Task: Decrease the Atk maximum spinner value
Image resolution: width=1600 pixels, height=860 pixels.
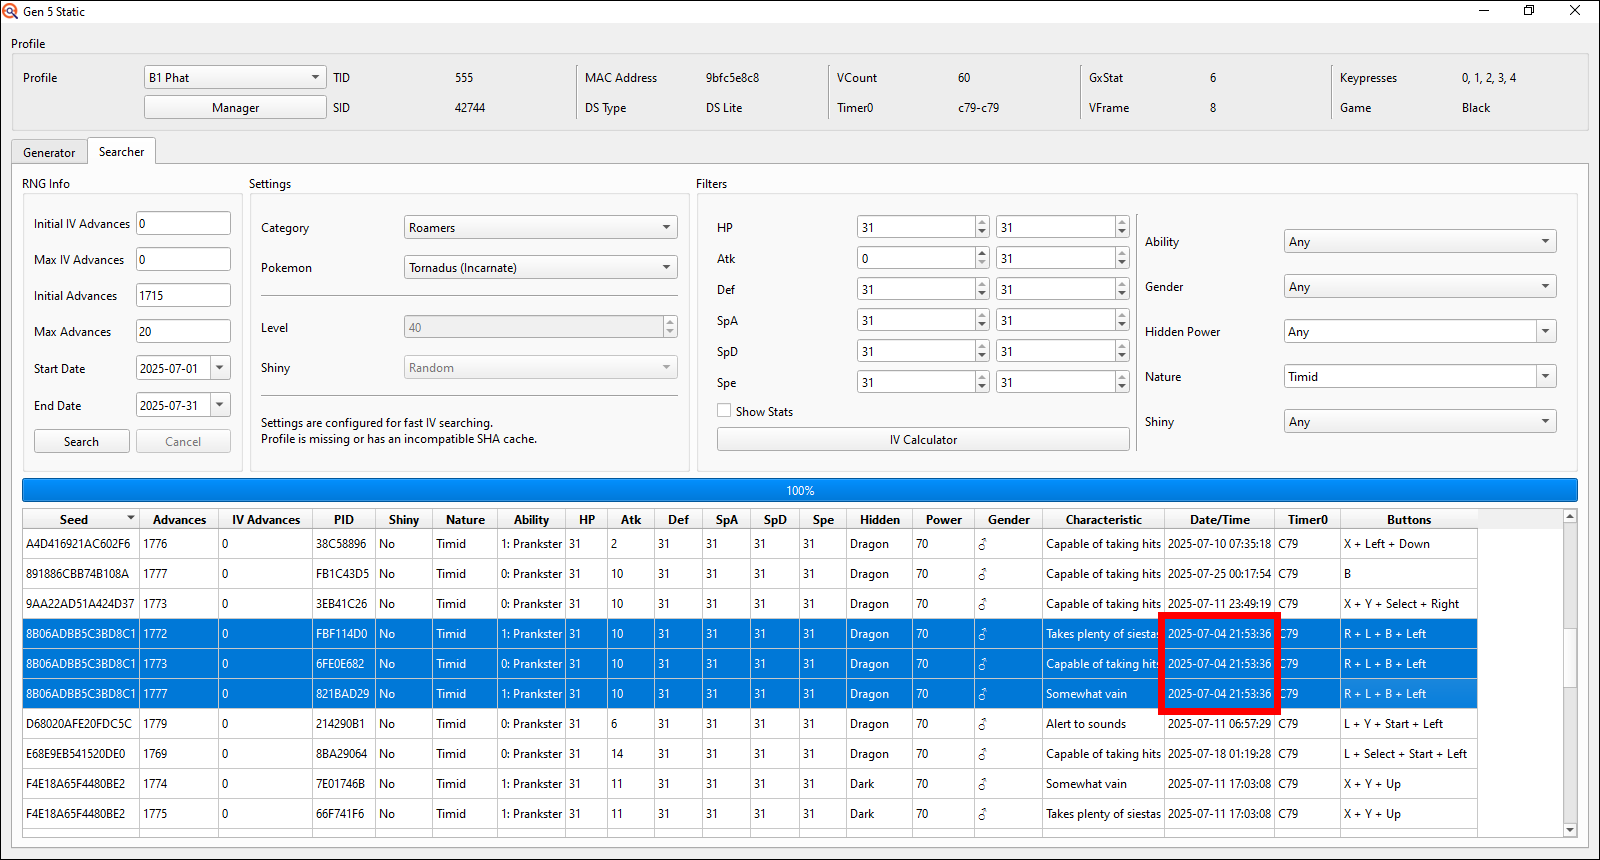Action: (1122, 264)
